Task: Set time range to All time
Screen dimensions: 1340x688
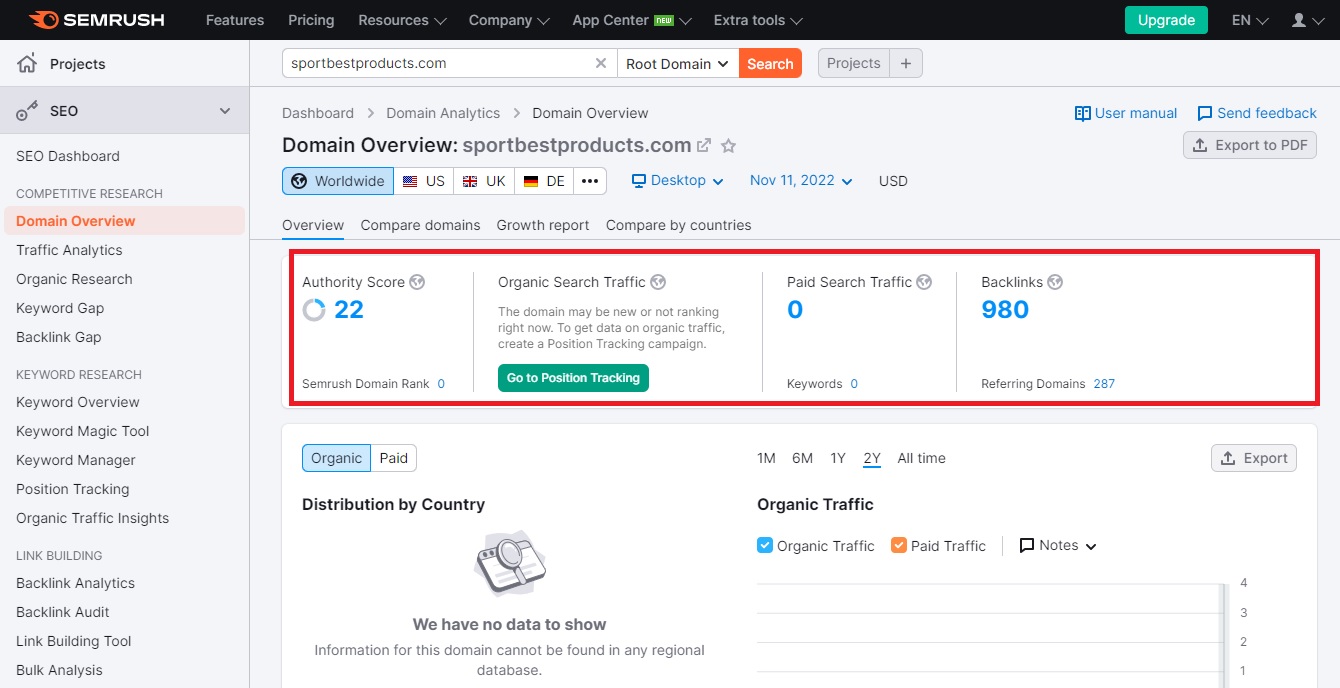Action: 921,458
